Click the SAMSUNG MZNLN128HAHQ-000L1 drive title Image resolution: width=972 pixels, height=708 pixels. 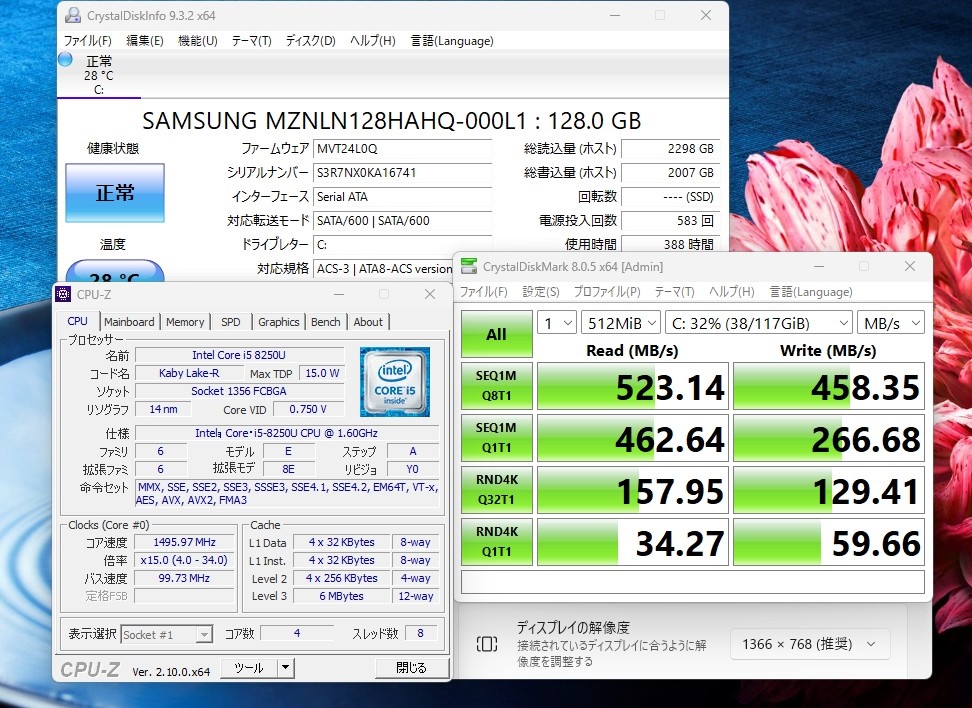tap(392, 120)
